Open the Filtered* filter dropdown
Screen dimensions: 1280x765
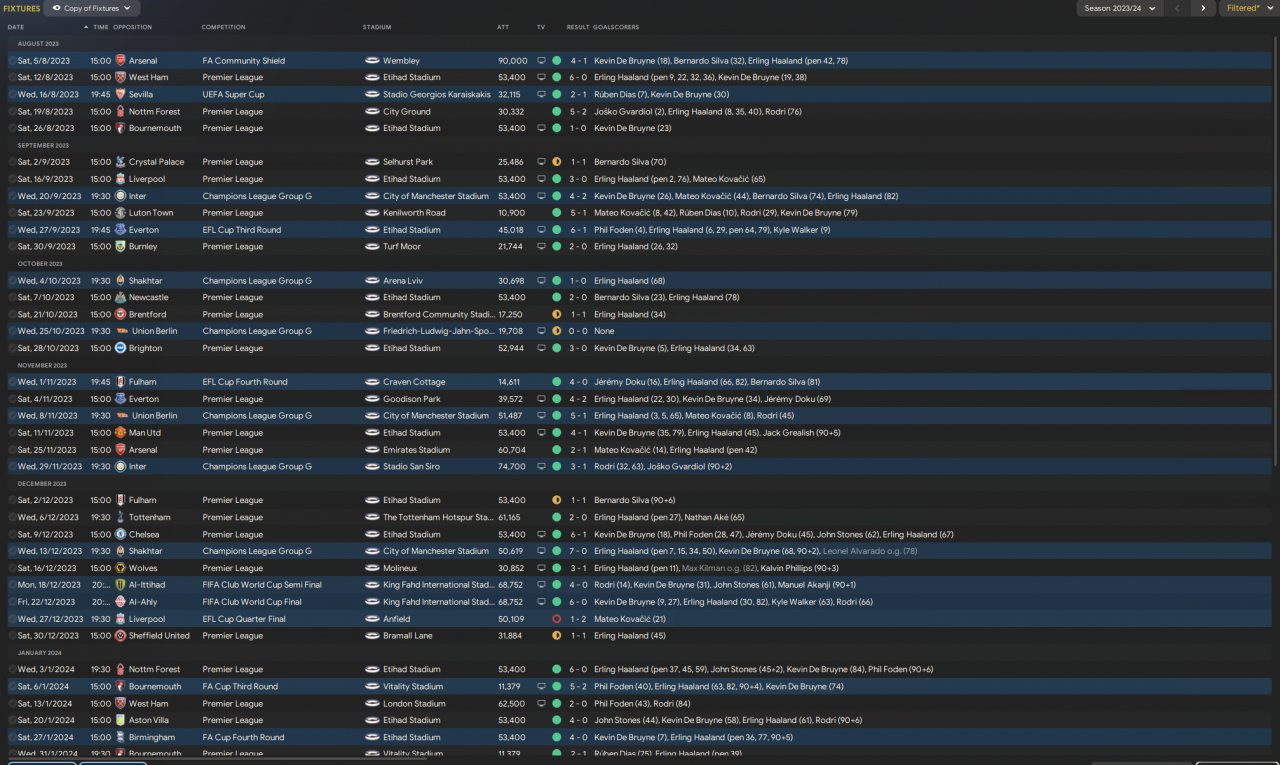point(1248,8)
